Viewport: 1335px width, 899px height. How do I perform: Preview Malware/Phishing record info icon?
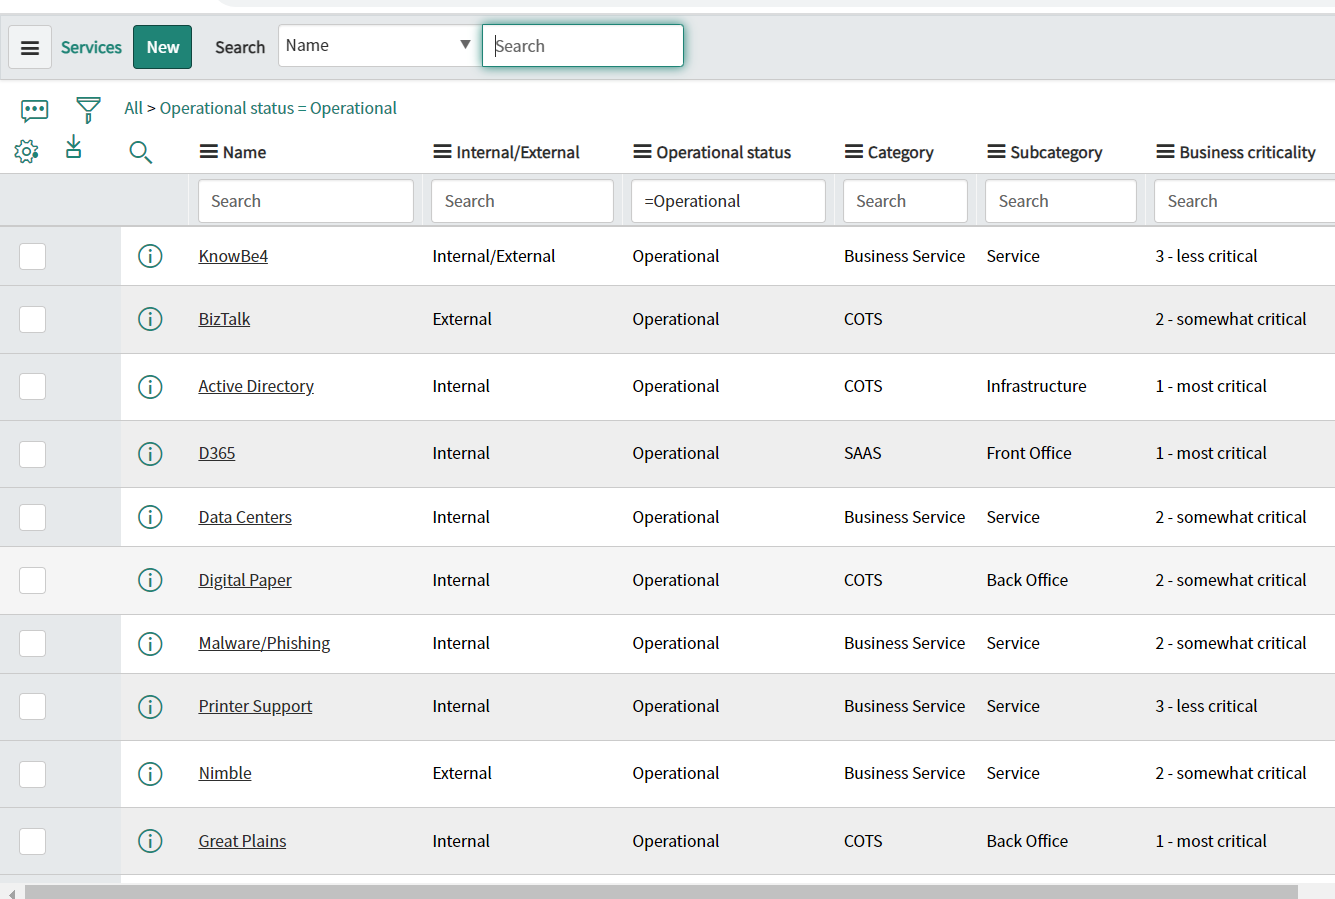pyautogui.click(x=150, y=643)
